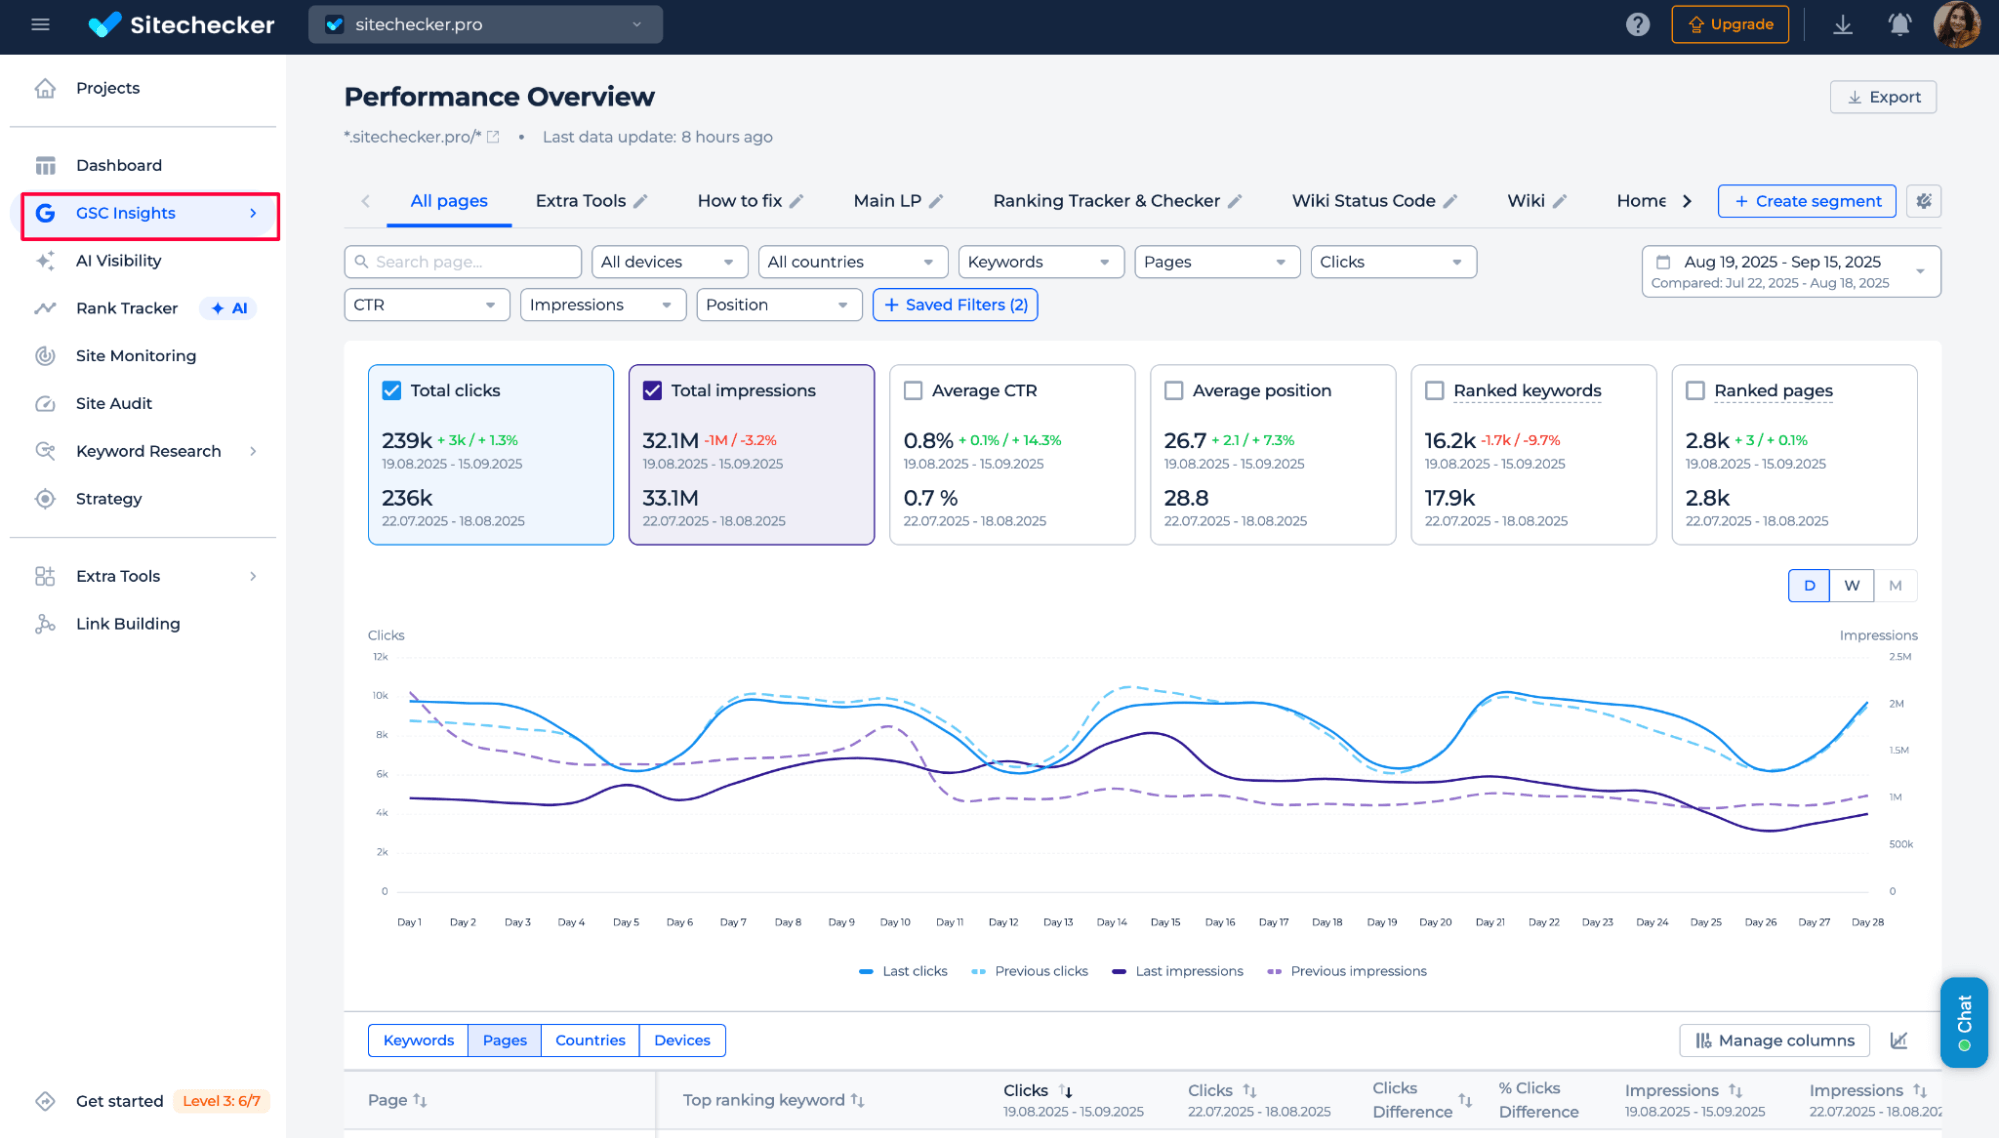Click the Rank Tracker trend icon

[x=45, y=308]
